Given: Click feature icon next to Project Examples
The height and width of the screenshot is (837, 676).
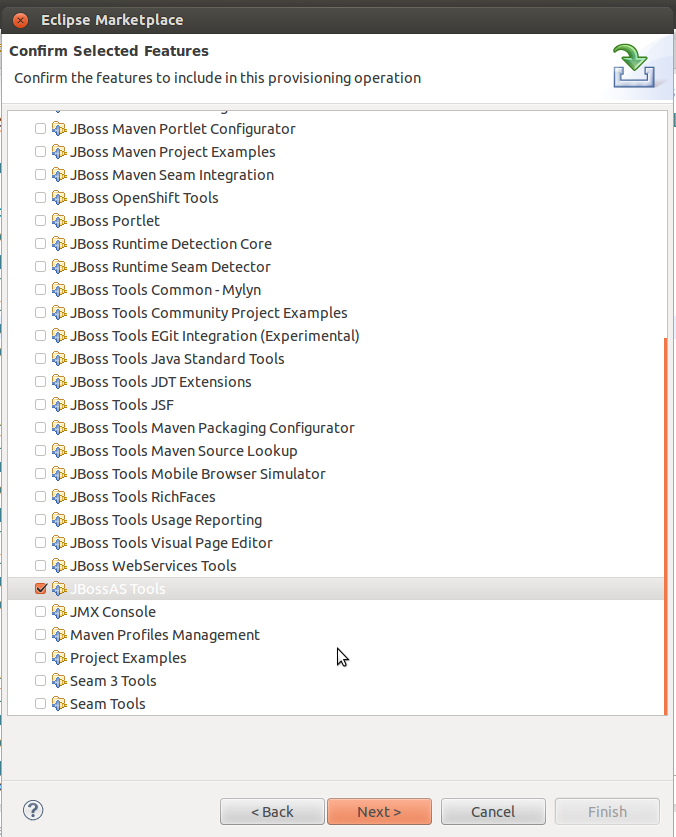Looking at the screenshot, I should [59, 658].
